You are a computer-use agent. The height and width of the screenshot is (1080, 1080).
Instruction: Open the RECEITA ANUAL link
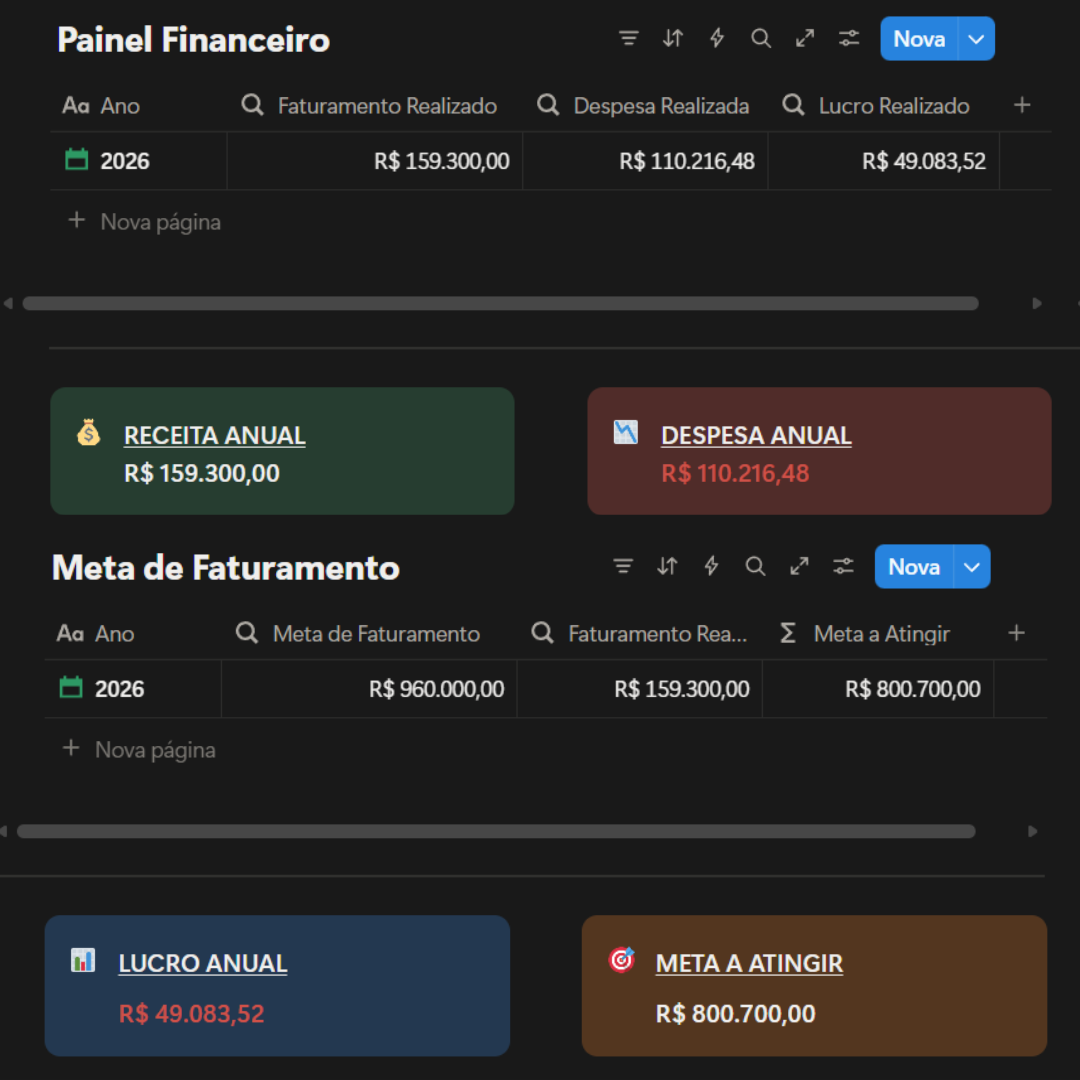[x=214, y=436]
